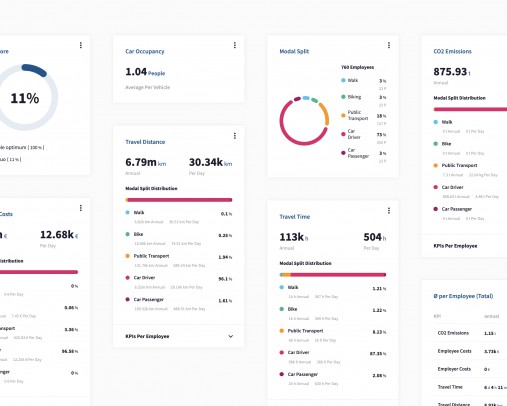The height and width of the screenshot is (406, 507).
Task: Click the 6.79m km annual distance value
Action: point(146,163)
